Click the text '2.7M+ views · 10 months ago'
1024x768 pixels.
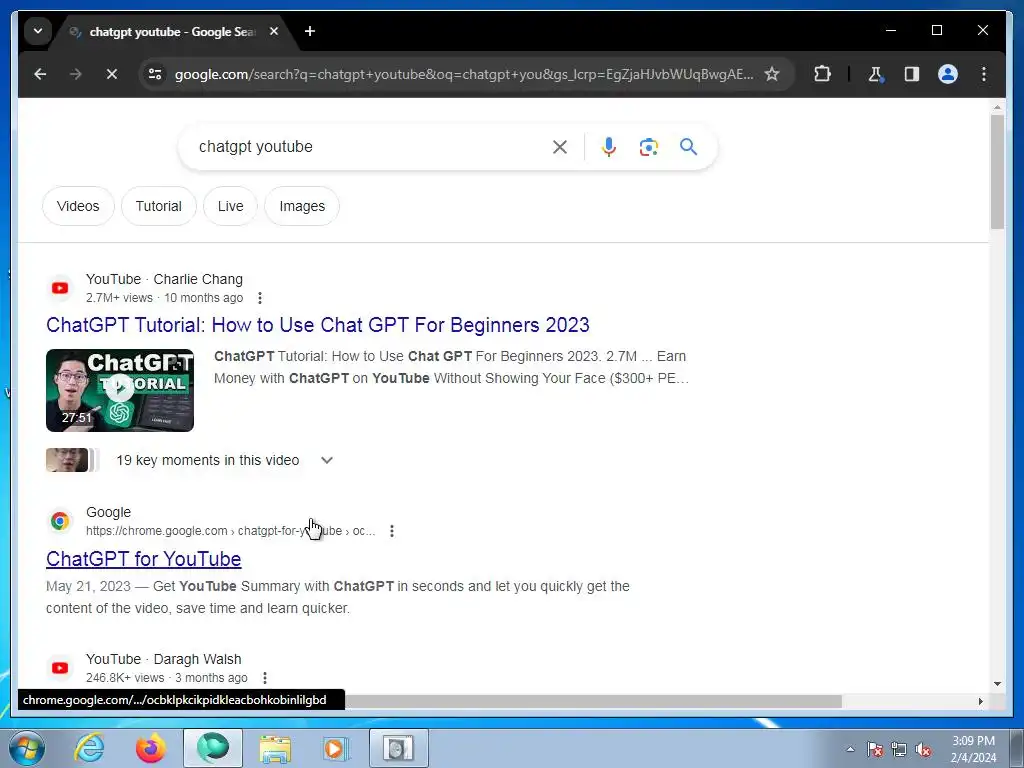pyautogui.click(x=165, y=298)
